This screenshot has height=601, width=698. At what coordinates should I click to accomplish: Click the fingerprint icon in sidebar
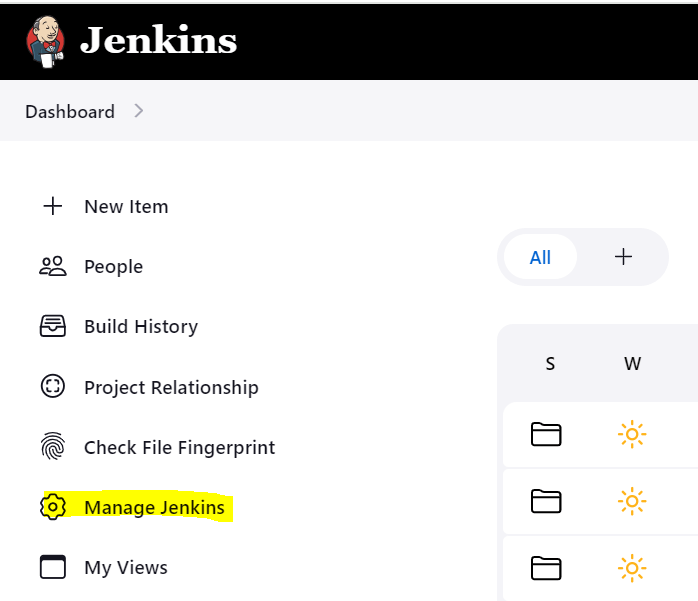pyautogui.click(x=52, y=447)
